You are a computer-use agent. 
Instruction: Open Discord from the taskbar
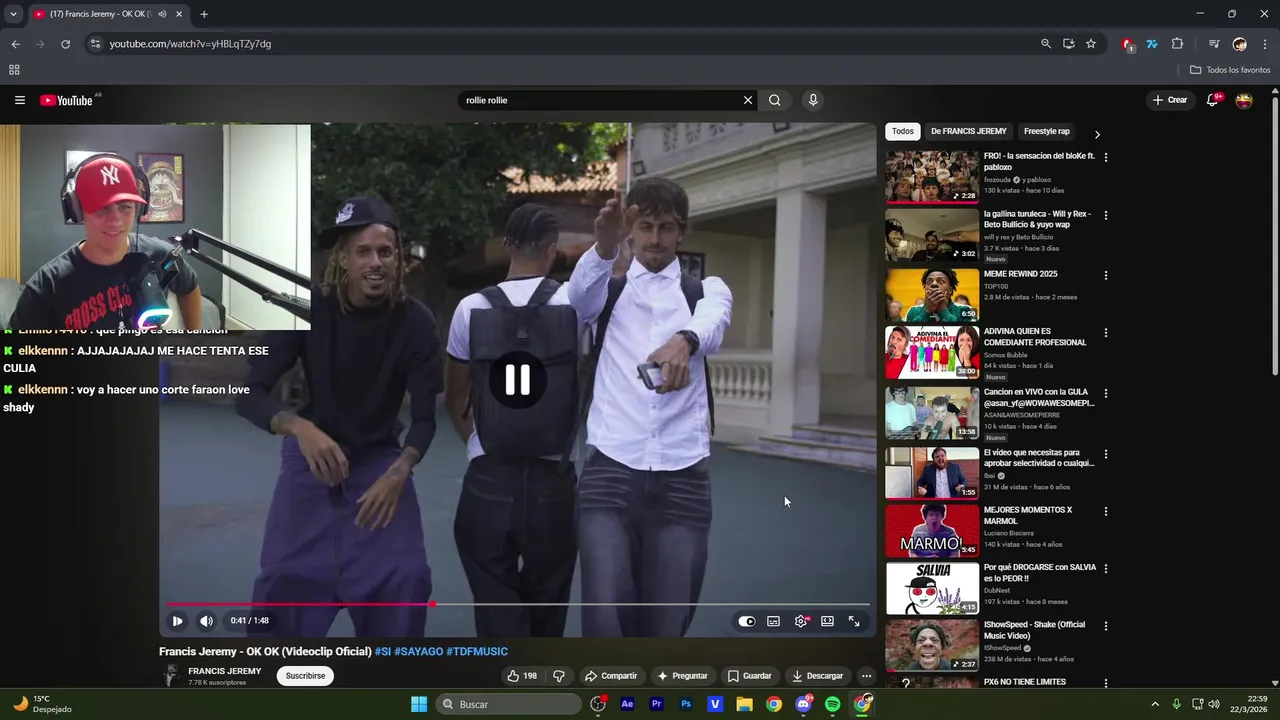(803, 704)
